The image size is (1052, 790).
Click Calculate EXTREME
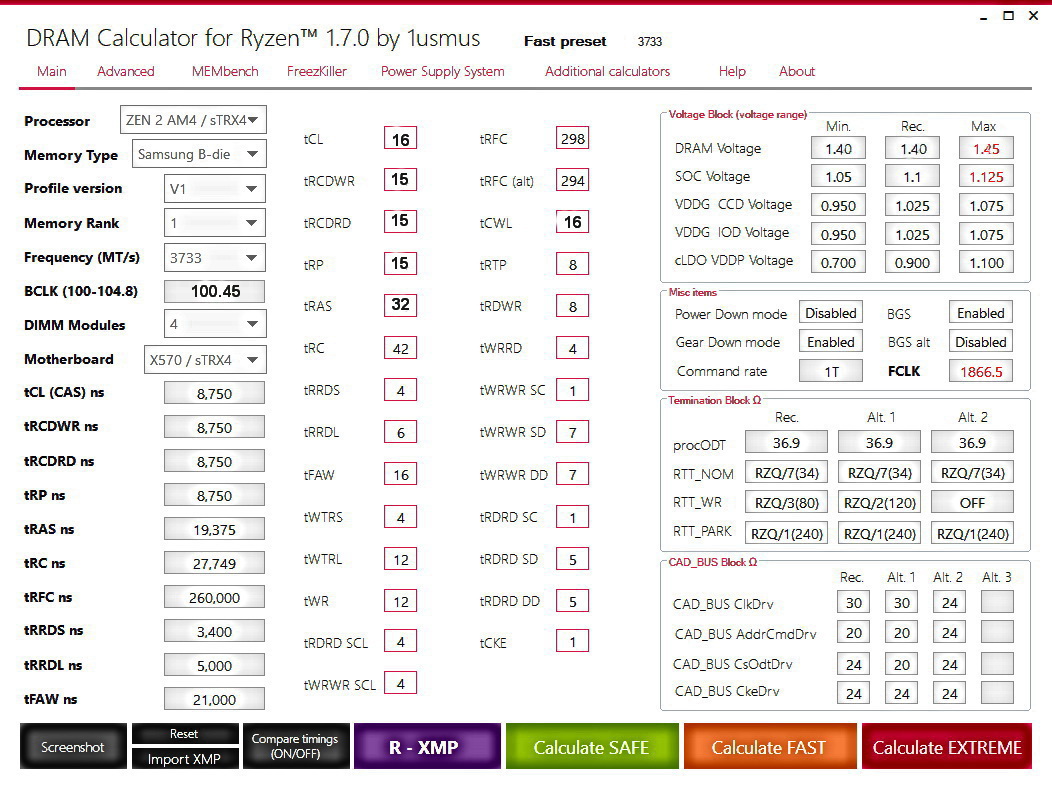click(947, 746)
